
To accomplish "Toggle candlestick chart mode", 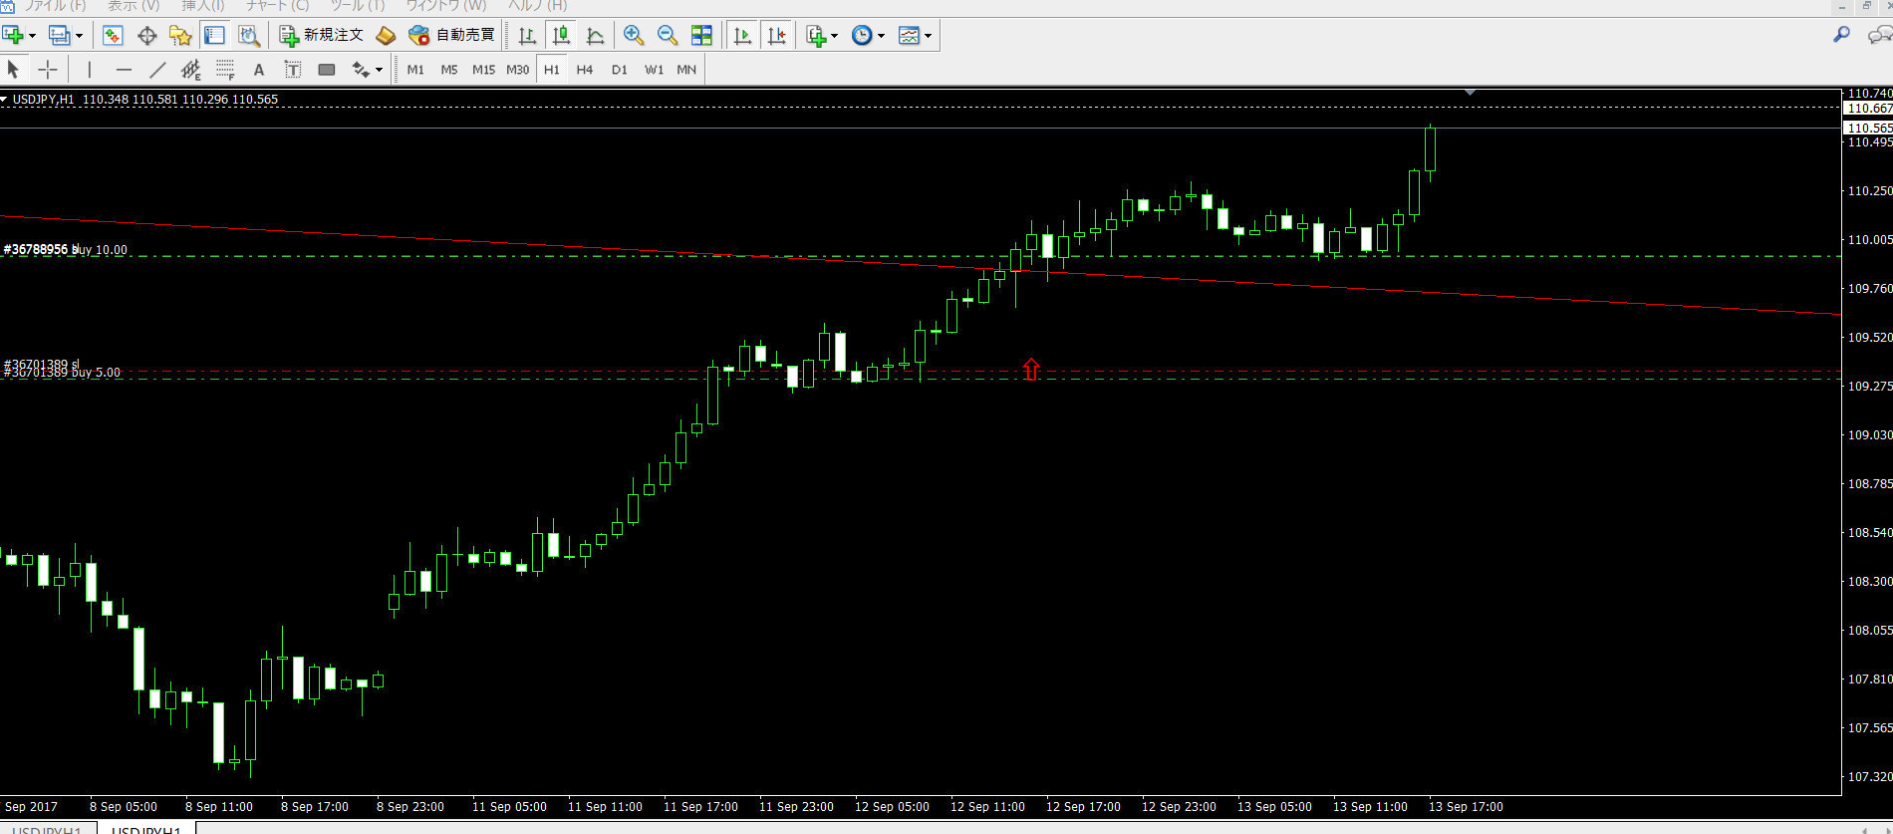I will [x=561, y=35].
